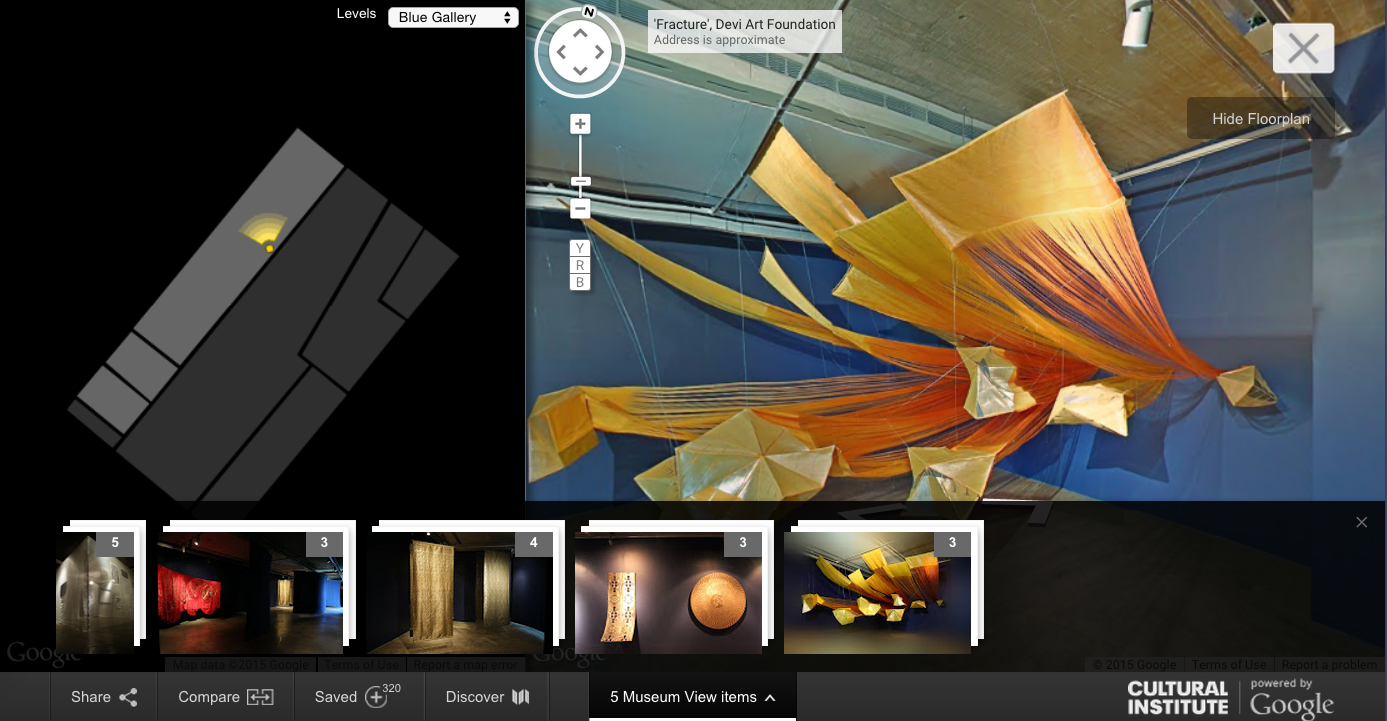1387x721 pixels.
Task: Select the B level button
Action: (579, 282)
